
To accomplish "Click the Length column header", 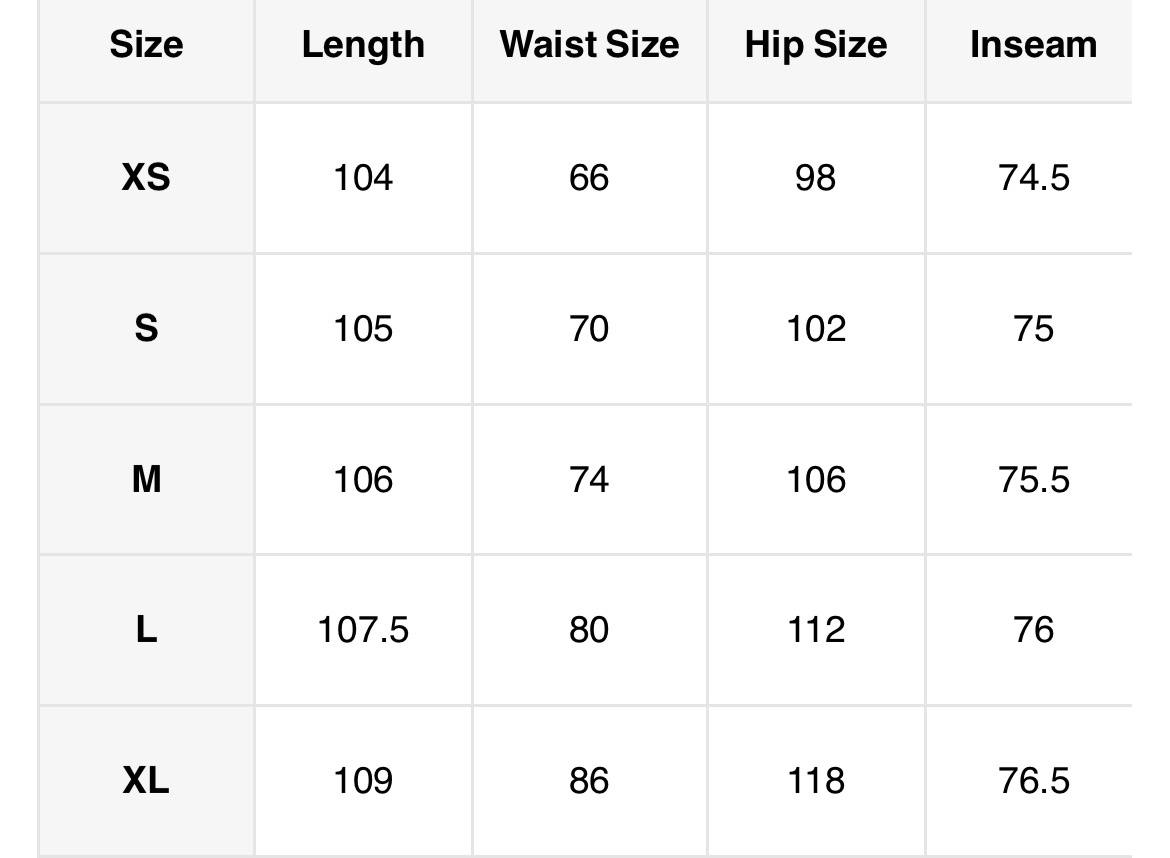I will (363, 45).
